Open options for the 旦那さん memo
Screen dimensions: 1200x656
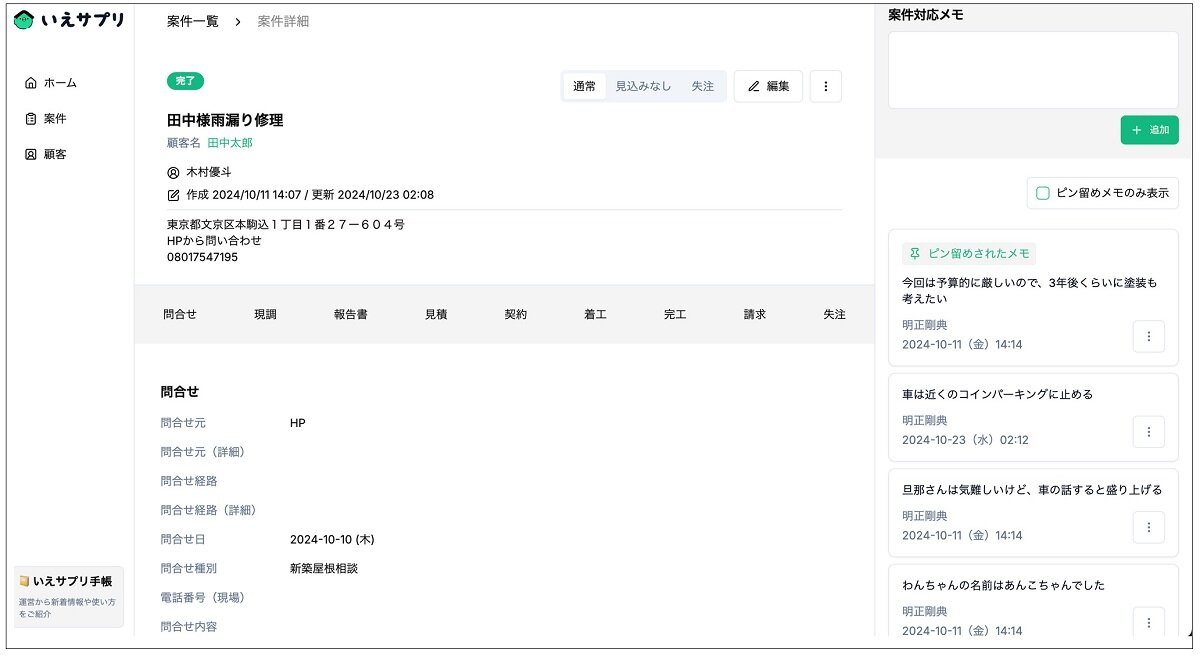(x=1148, y=527)
